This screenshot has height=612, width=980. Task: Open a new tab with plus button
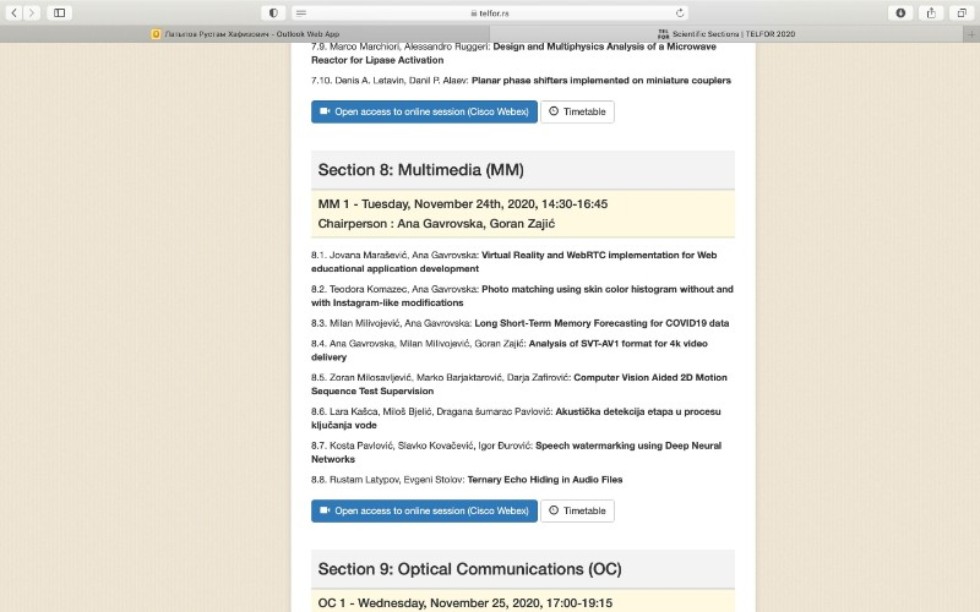point(971,33)
